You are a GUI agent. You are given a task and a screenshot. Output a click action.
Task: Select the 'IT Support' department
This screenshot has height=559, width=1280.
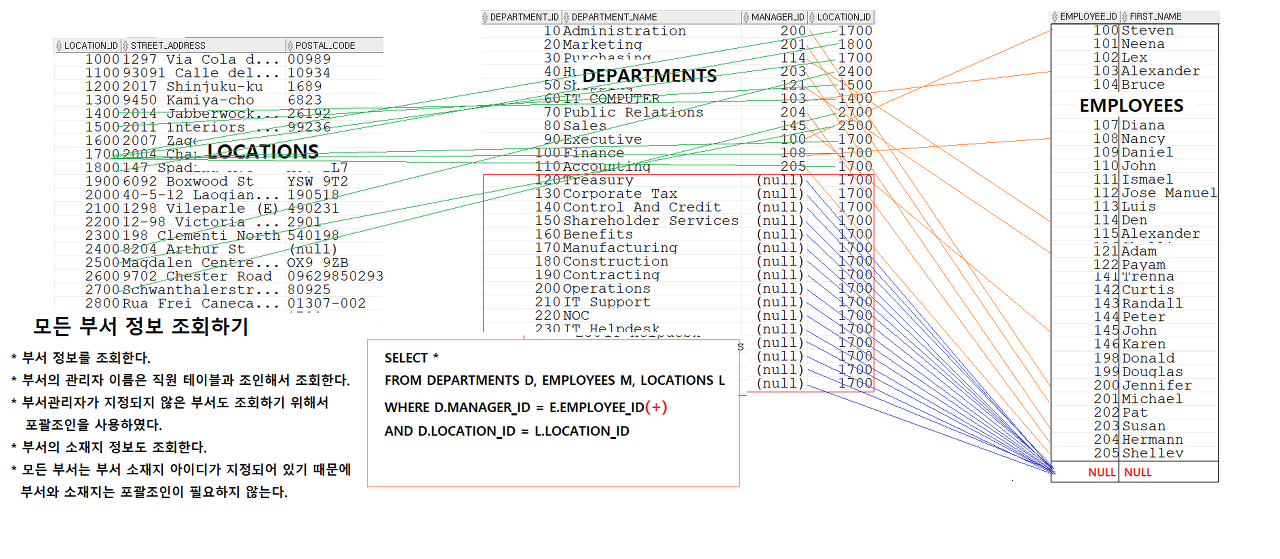click(607, 302)
